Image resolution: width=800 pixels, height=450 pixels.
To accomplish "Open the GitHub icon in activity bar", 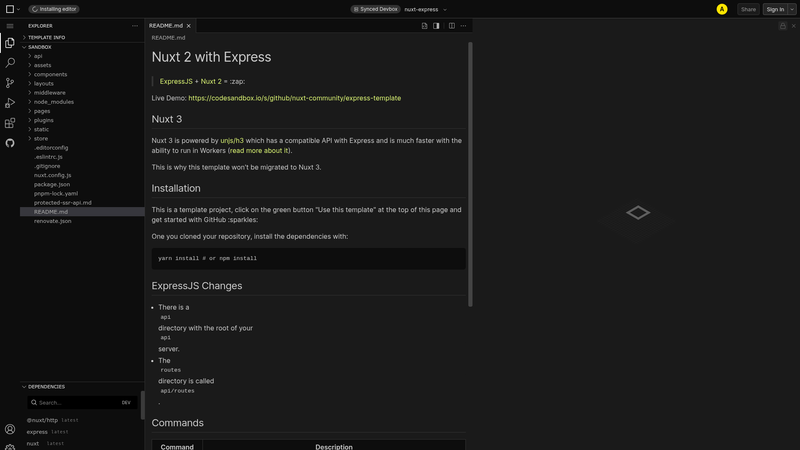I will [10, 143].
